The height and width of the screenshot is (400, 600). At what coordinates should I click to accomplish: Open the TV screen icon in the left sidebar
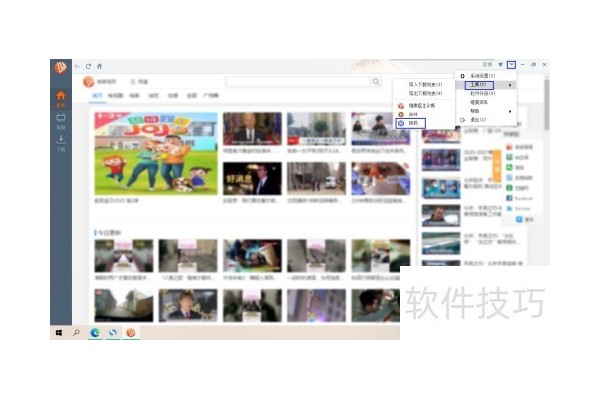pos(61,118)
